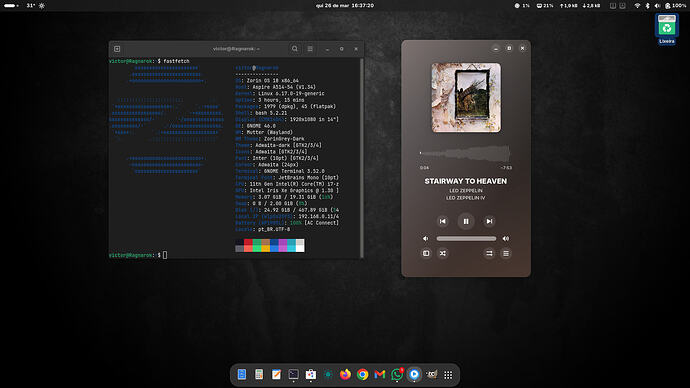Adjust the music player volume slider
Viewport: 690px width, 388px height.
point(466,238)
